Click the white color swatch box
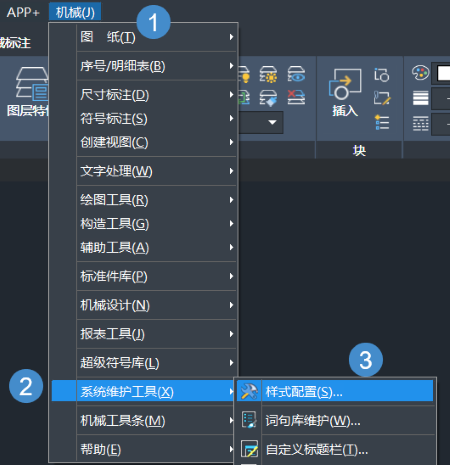Viewport: 450px width, 465px height. (x=443, y=73)
